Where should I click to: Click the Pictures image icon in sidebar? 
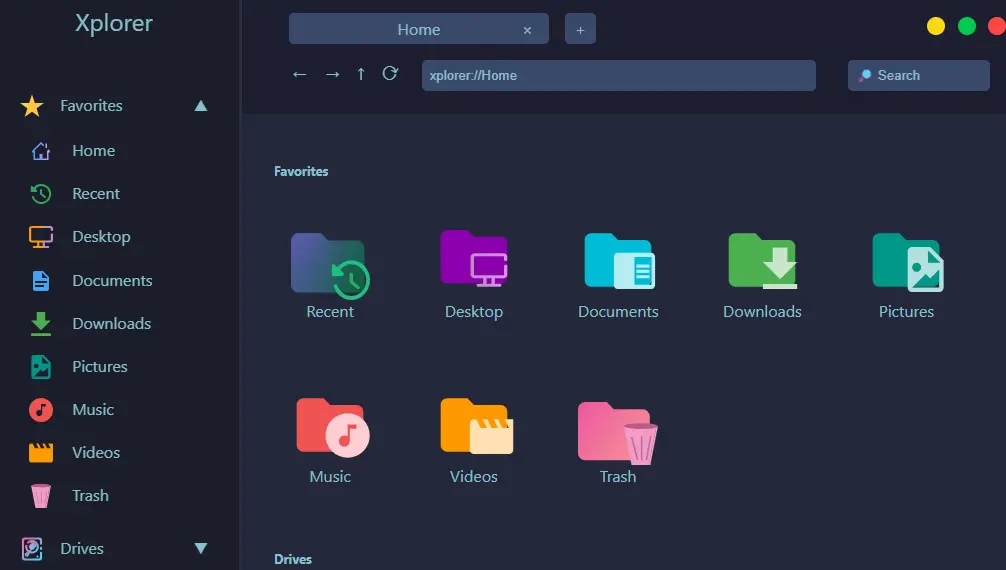(41, 367)
